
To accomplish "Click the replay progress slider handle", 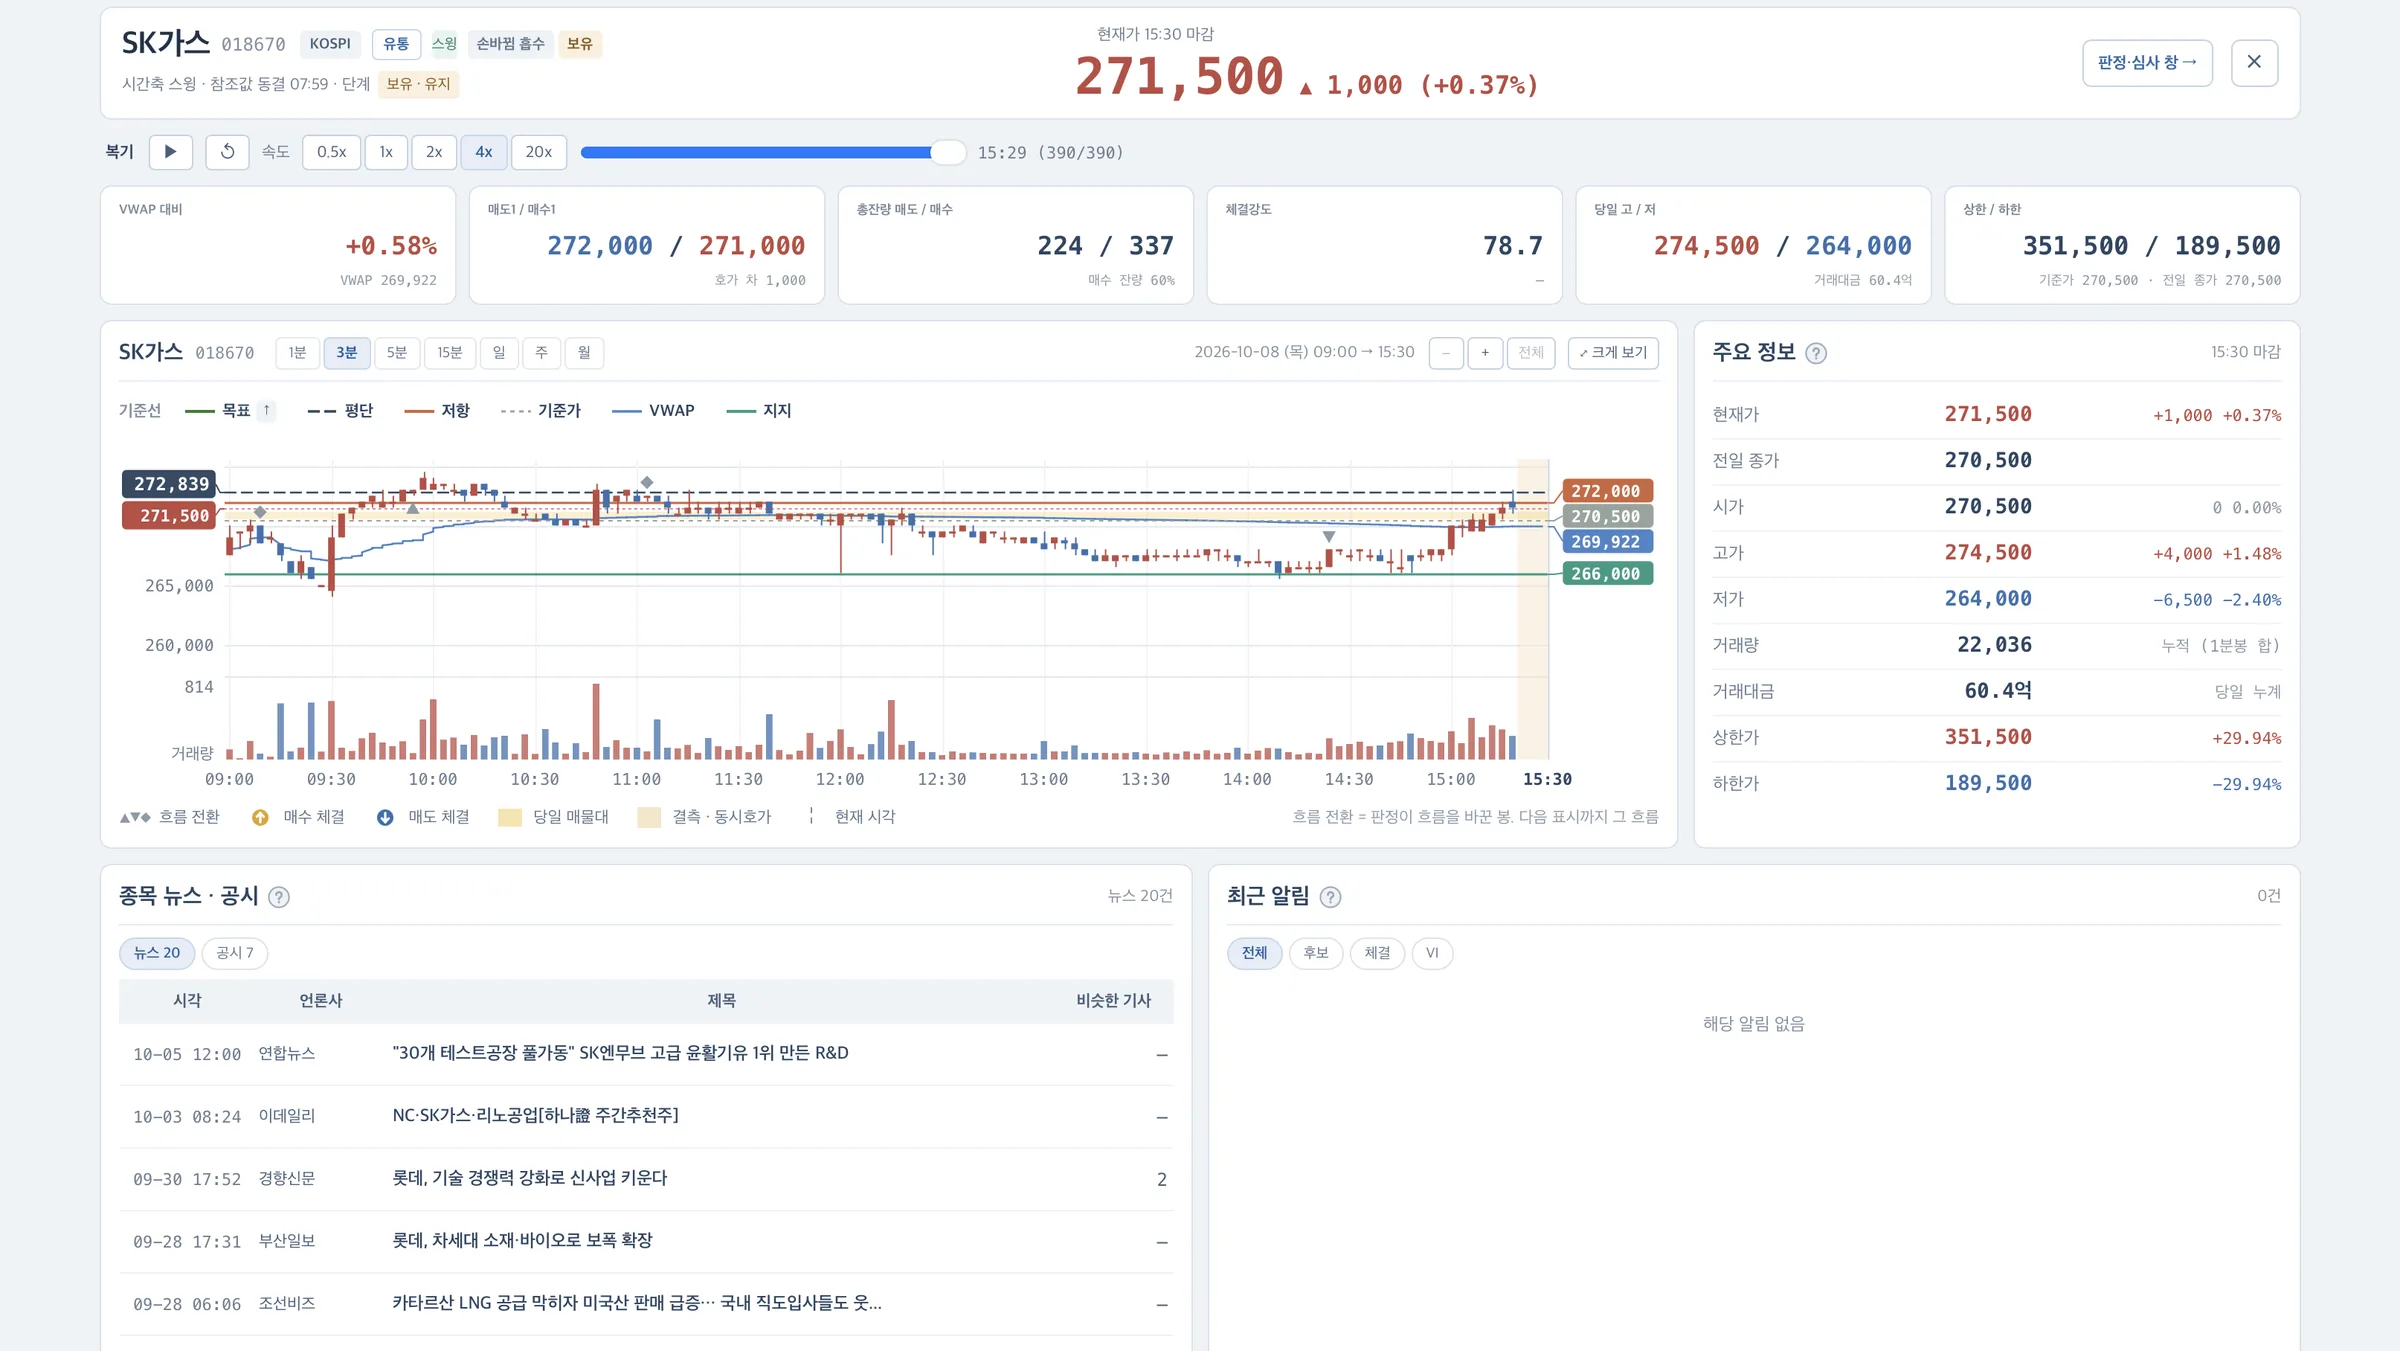I will (947, 152).
